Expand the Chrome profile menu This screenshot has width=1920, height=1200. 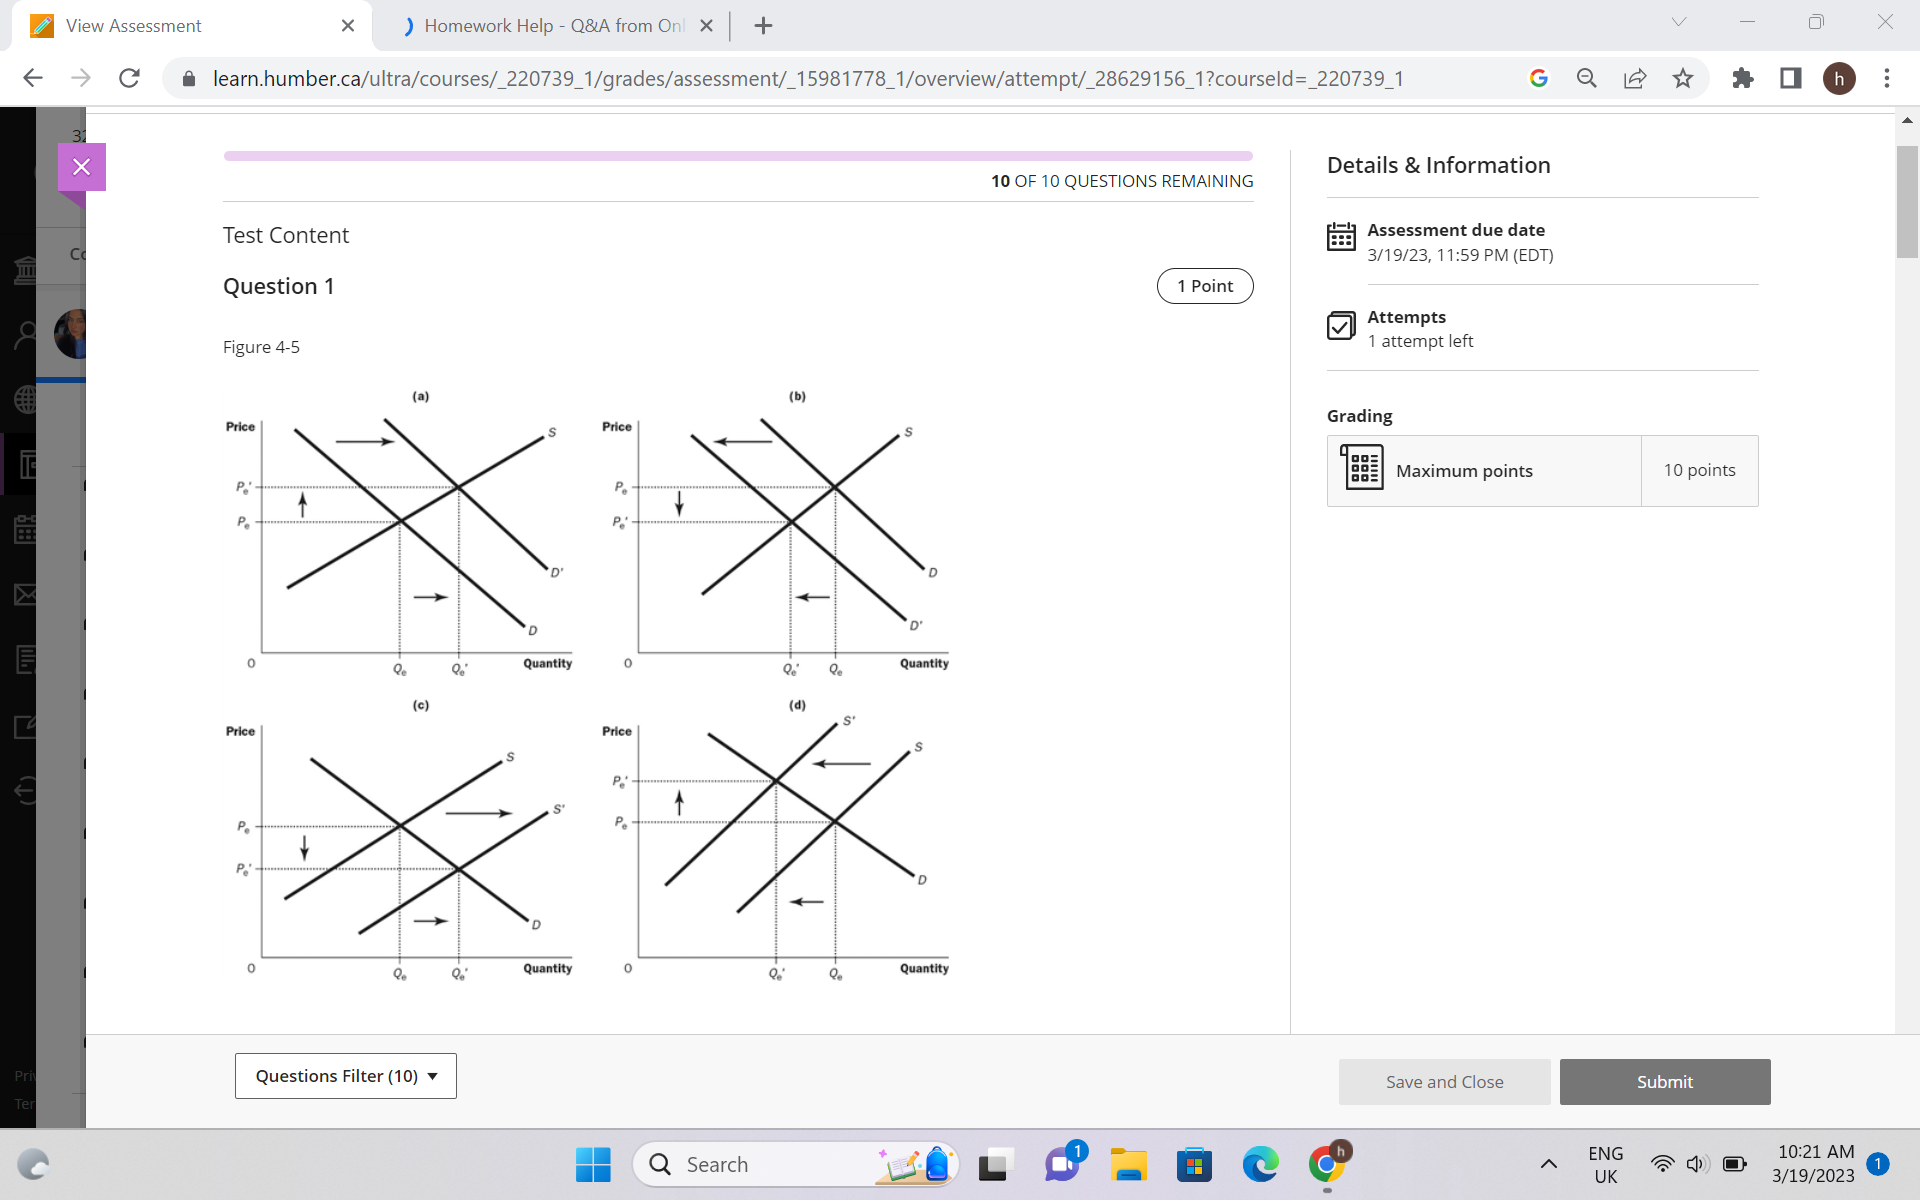click(x=1840, y=78)
